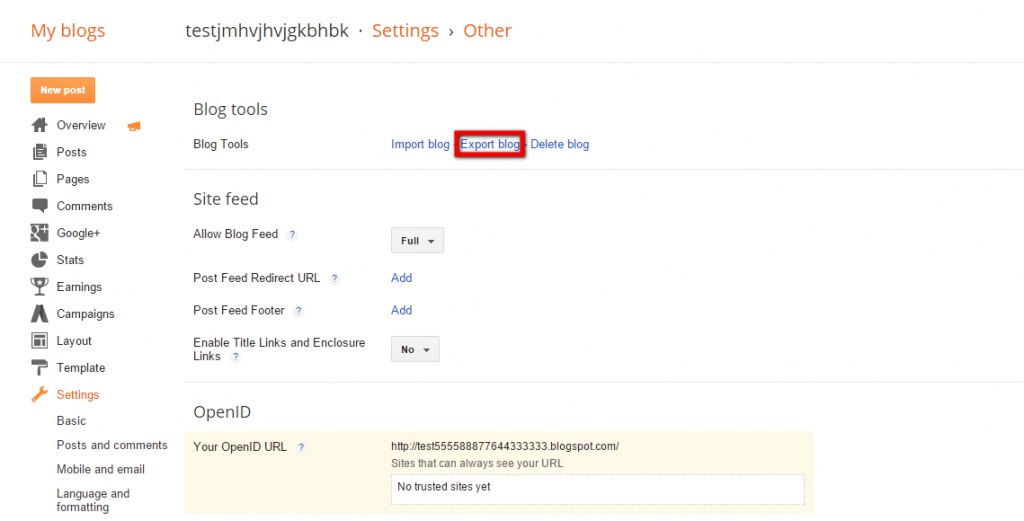Click the Comments speech bubble icon
Image resolution: width=1024 pixels, height=521 pixels.
[40, 206]
